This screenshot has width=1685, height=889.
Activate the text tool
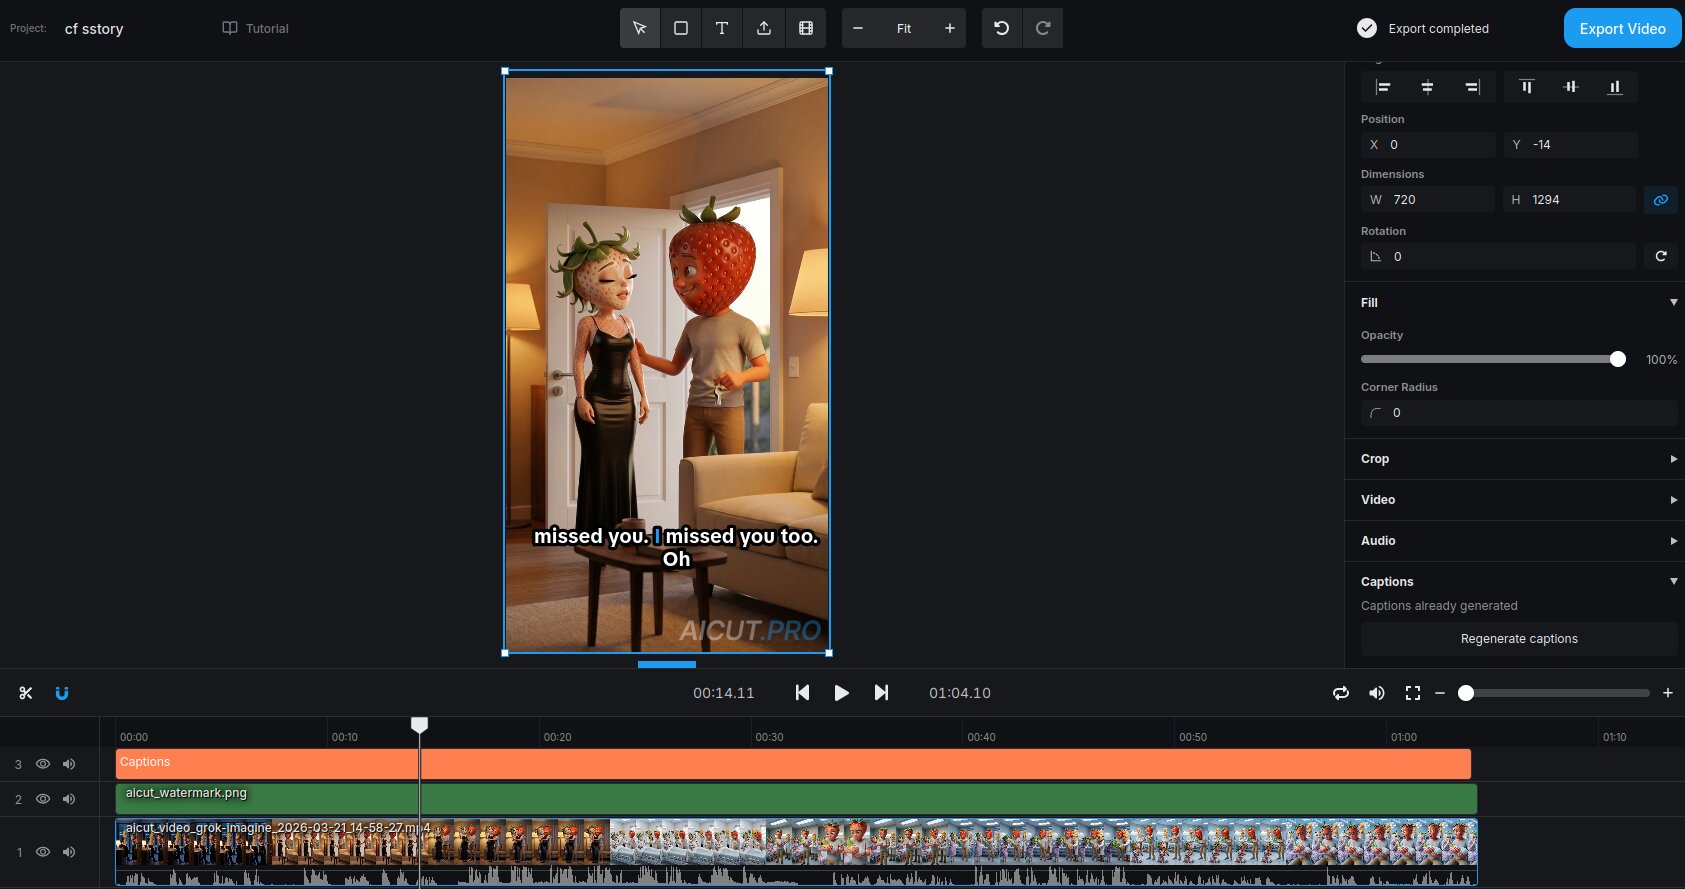(x=722, y=28)
